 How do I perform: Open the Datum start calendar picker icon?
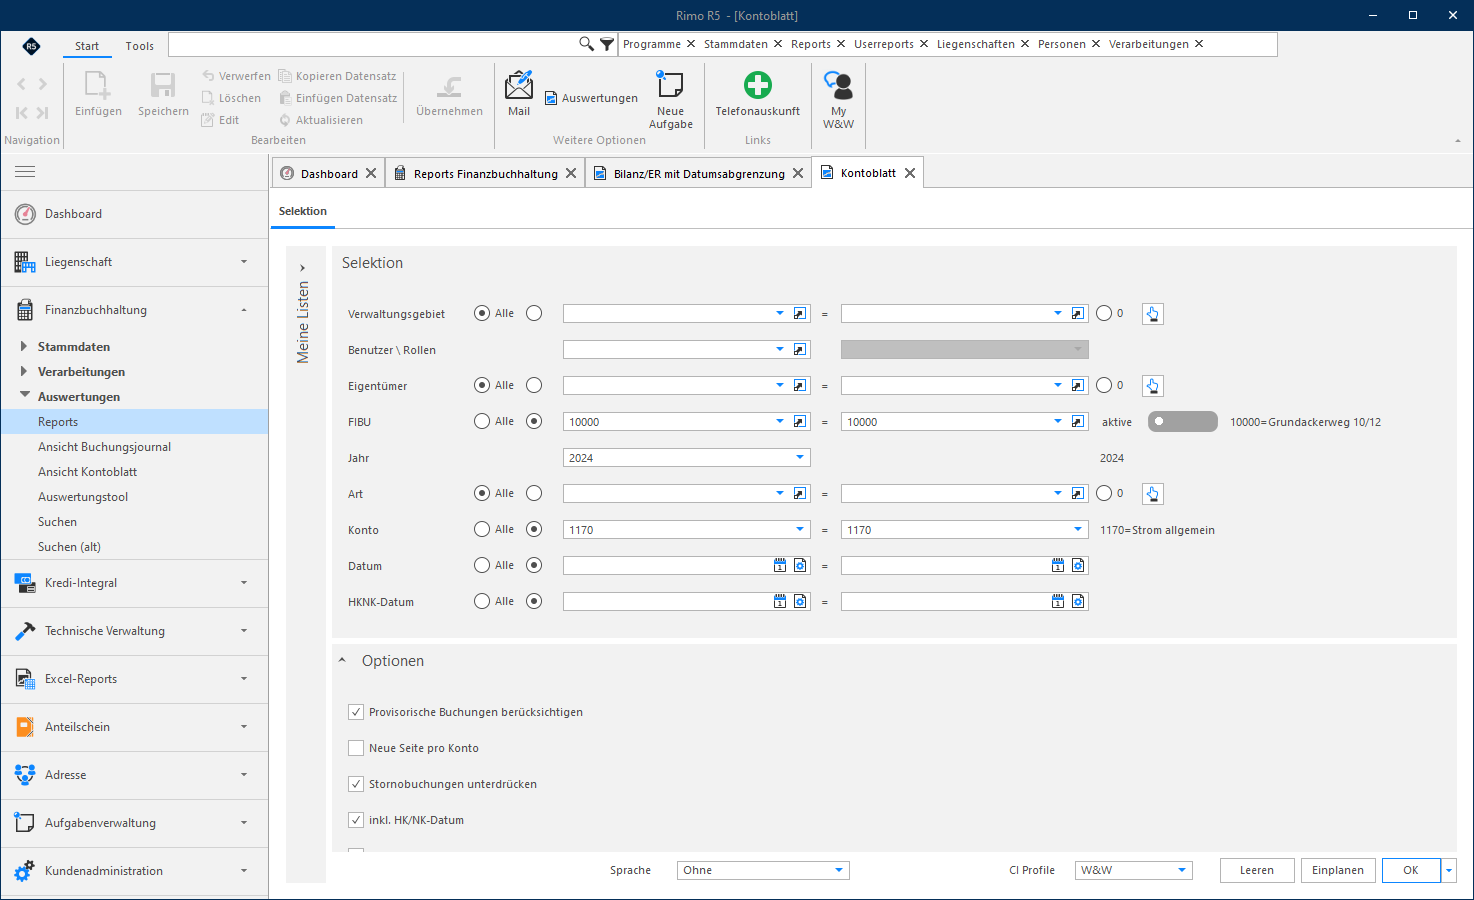click(x=780, y=566)
